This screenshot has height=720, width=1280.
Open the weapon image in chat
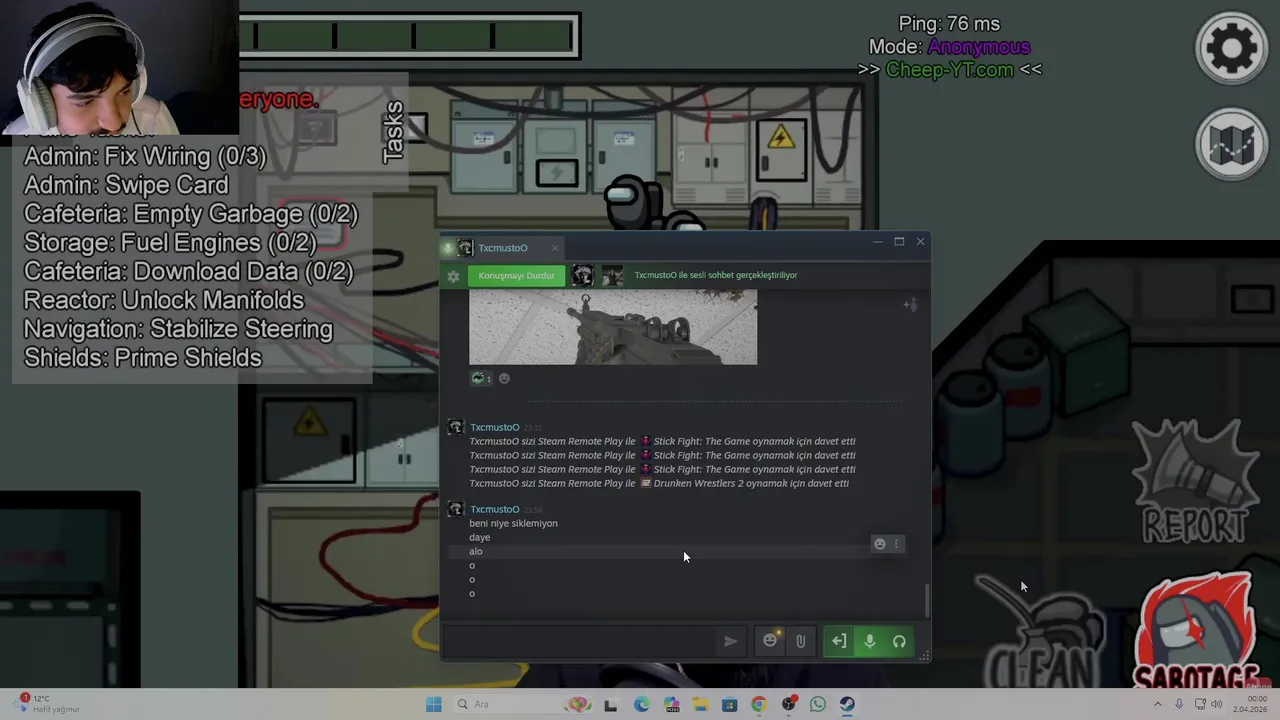613,327
